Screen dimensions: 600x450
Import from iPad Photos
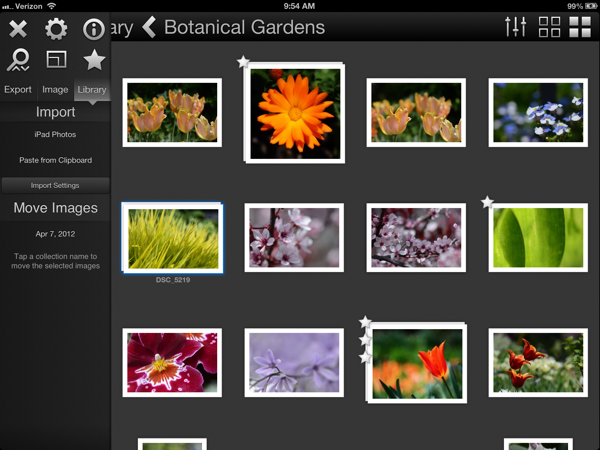[55, 134]
